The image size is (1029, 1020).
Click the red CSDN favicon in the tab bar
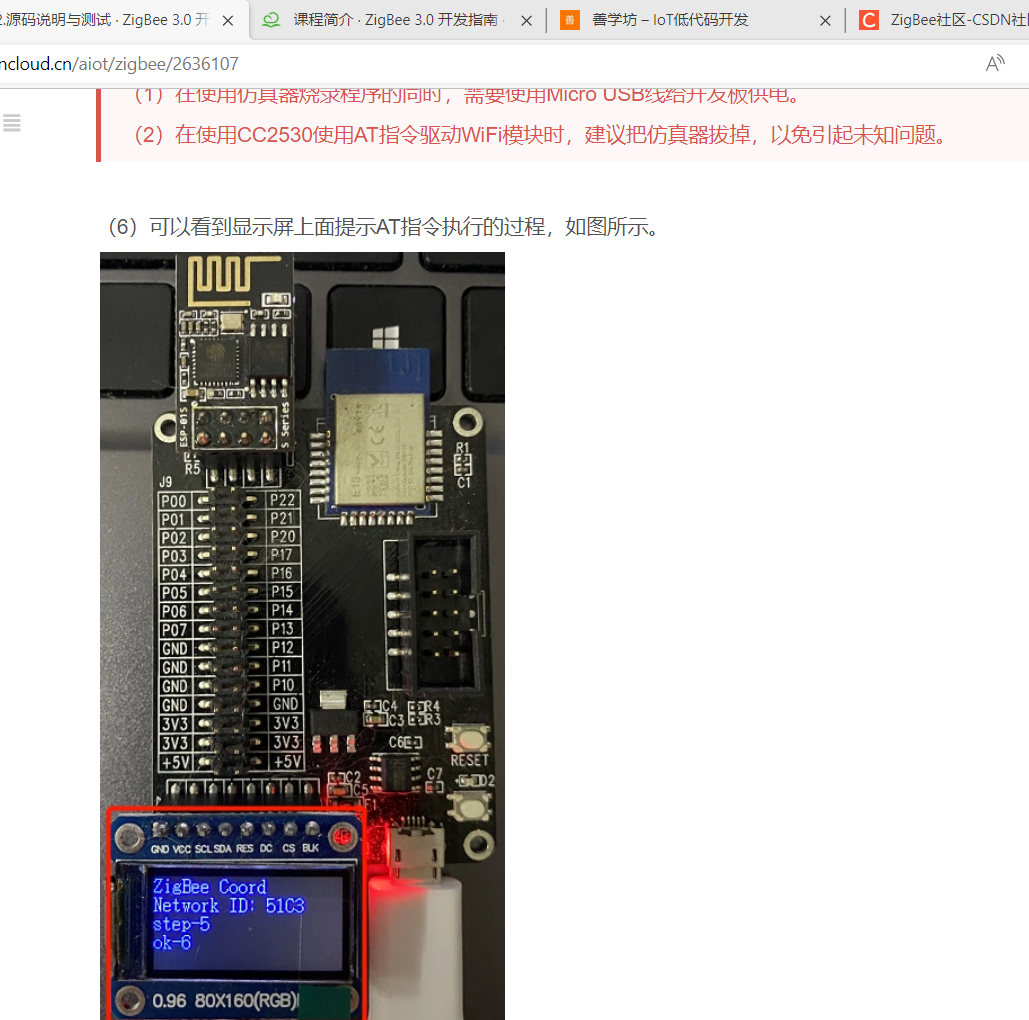869,20
